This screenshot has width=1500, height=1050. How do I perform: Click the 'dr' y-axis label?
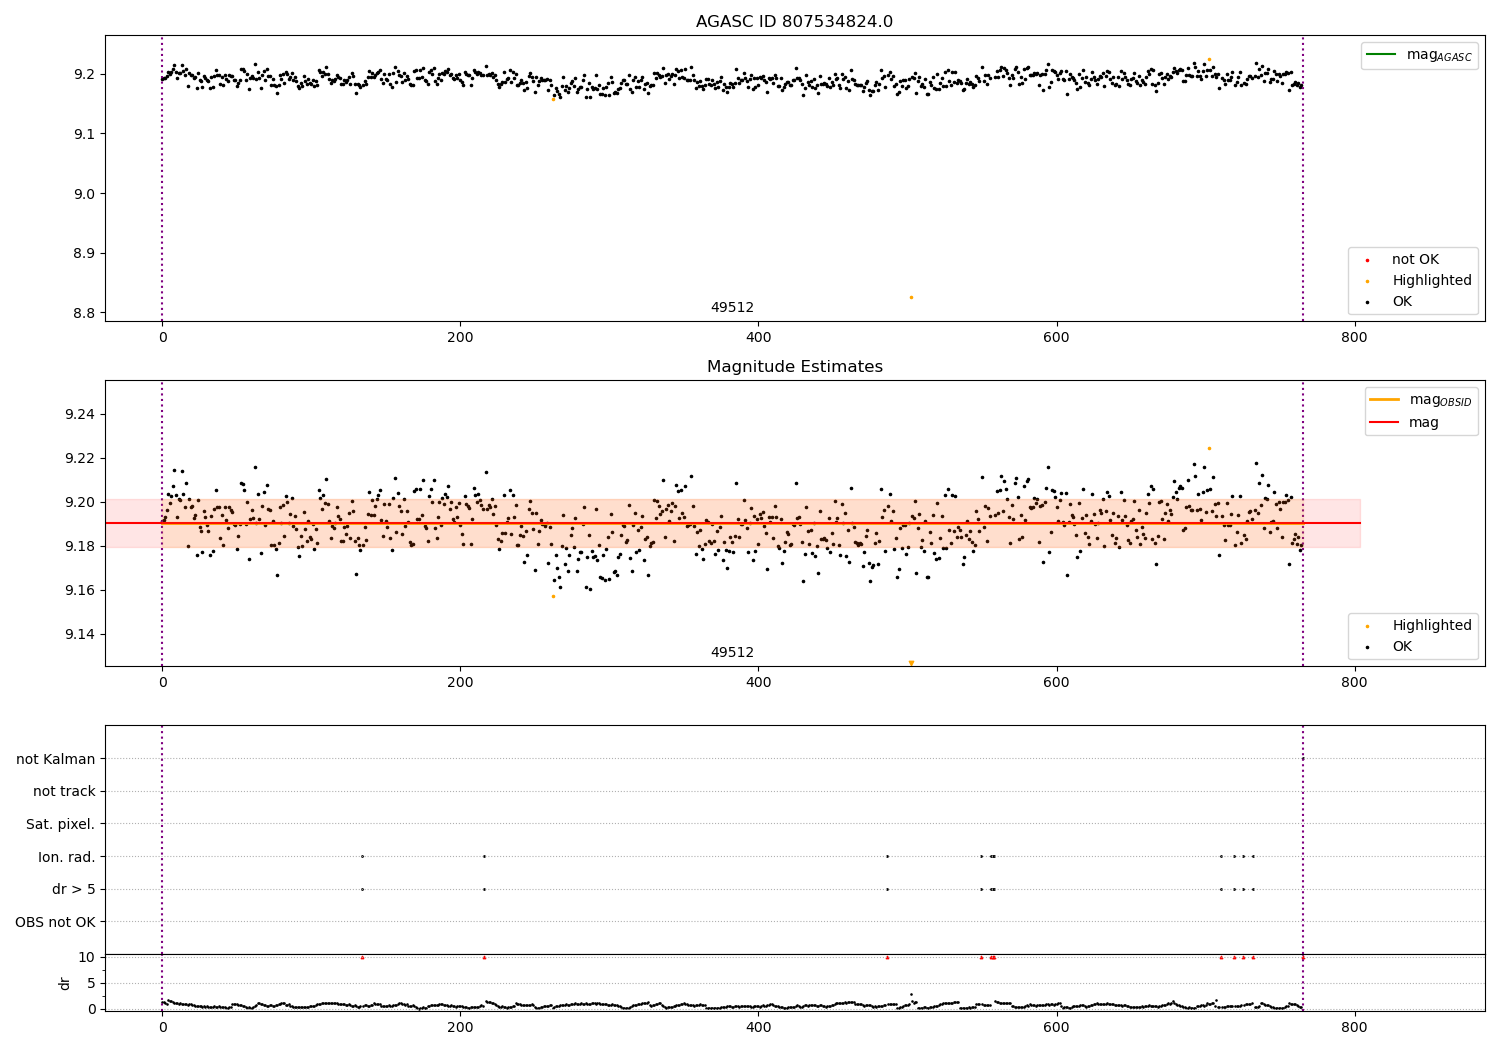(65, 984)
